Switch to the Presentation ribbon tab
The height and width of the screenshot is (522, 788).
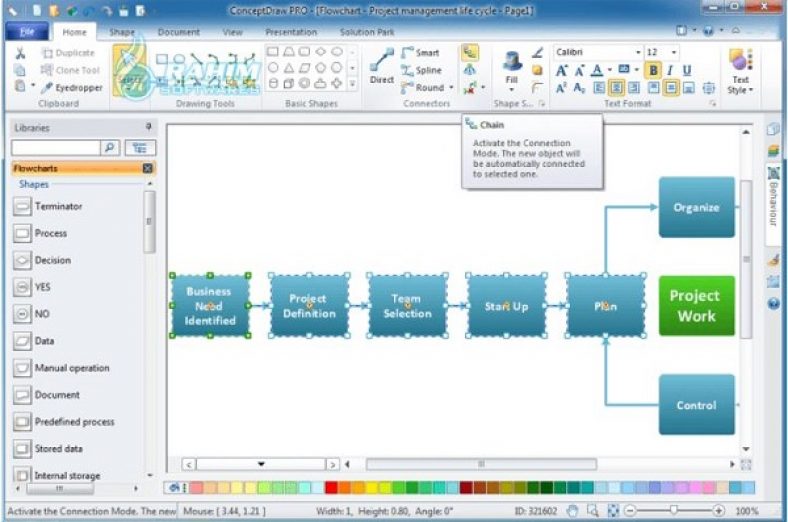291,32
